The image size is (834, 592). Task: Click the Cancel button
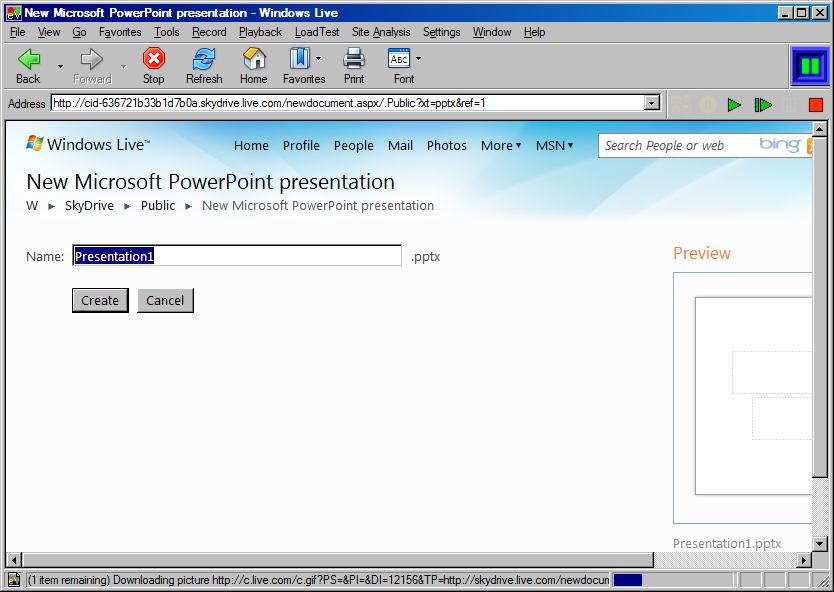pos(165,301)
